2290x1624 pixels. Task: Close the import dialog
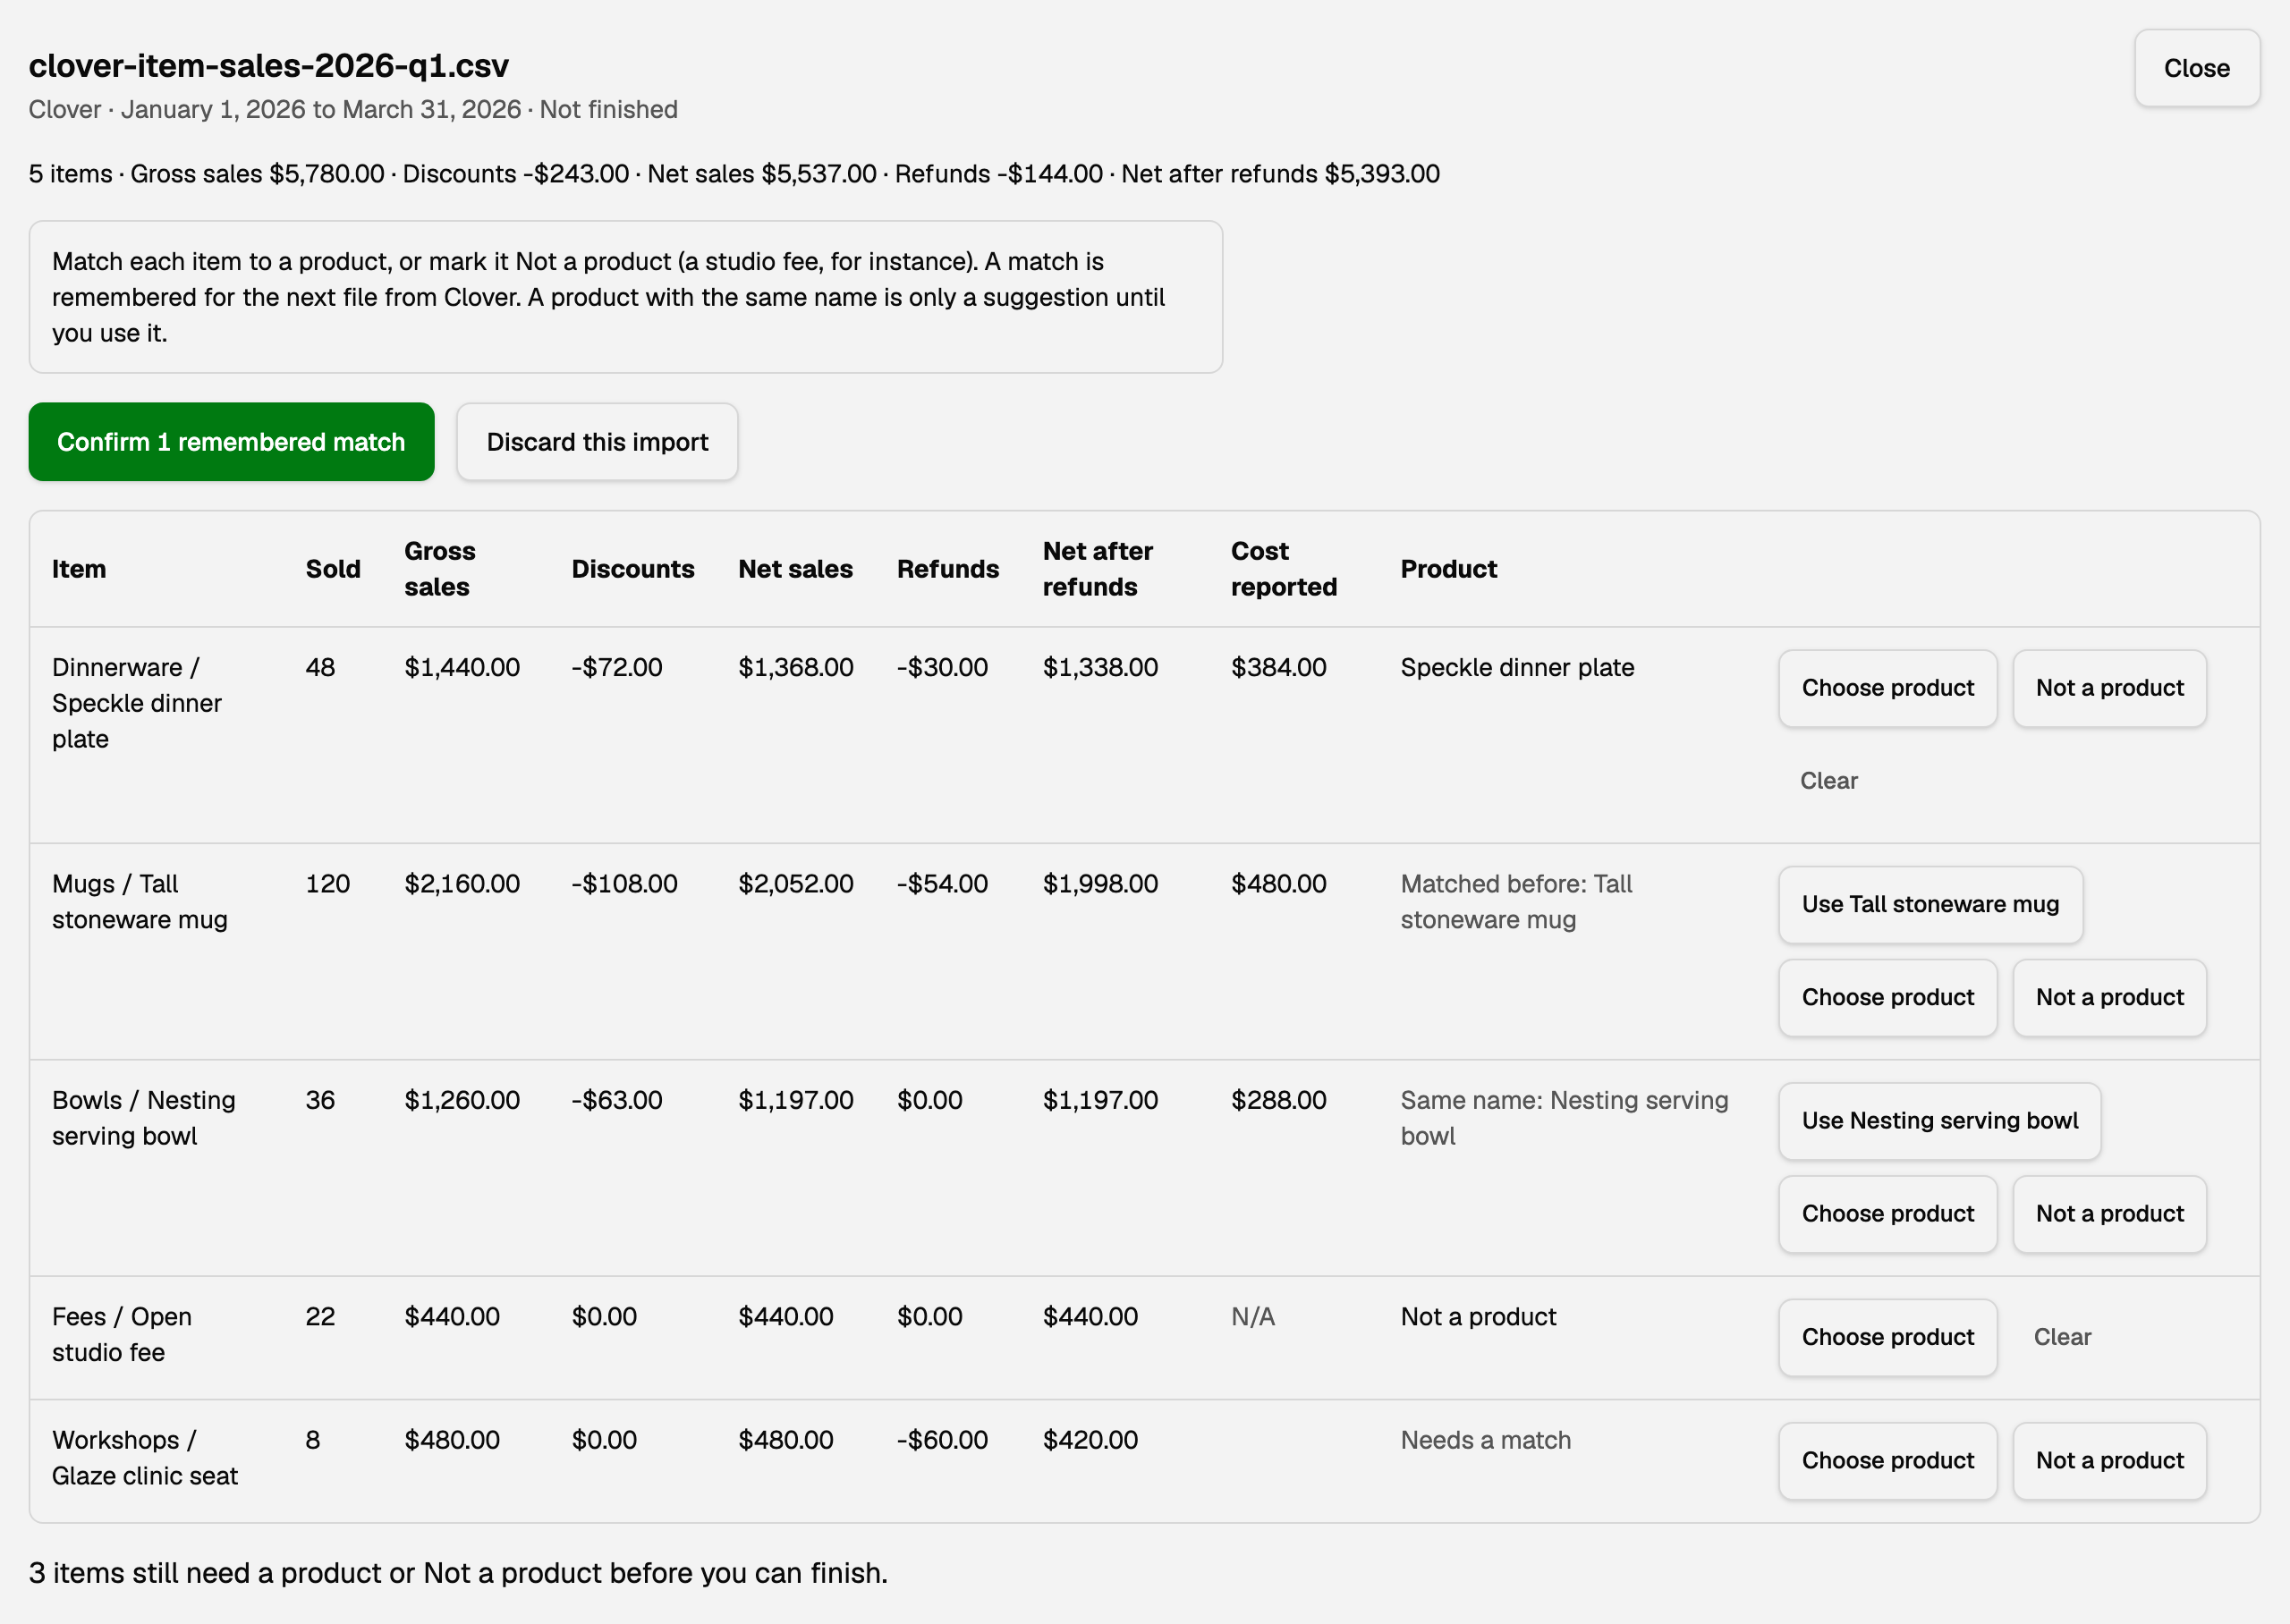(2196, 68)
